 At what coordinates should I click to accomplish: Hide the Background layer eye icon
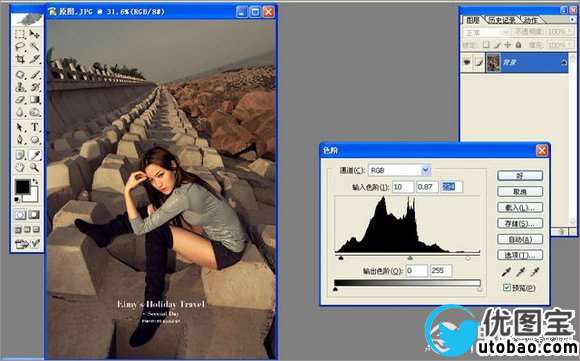(x=467, y=63)
